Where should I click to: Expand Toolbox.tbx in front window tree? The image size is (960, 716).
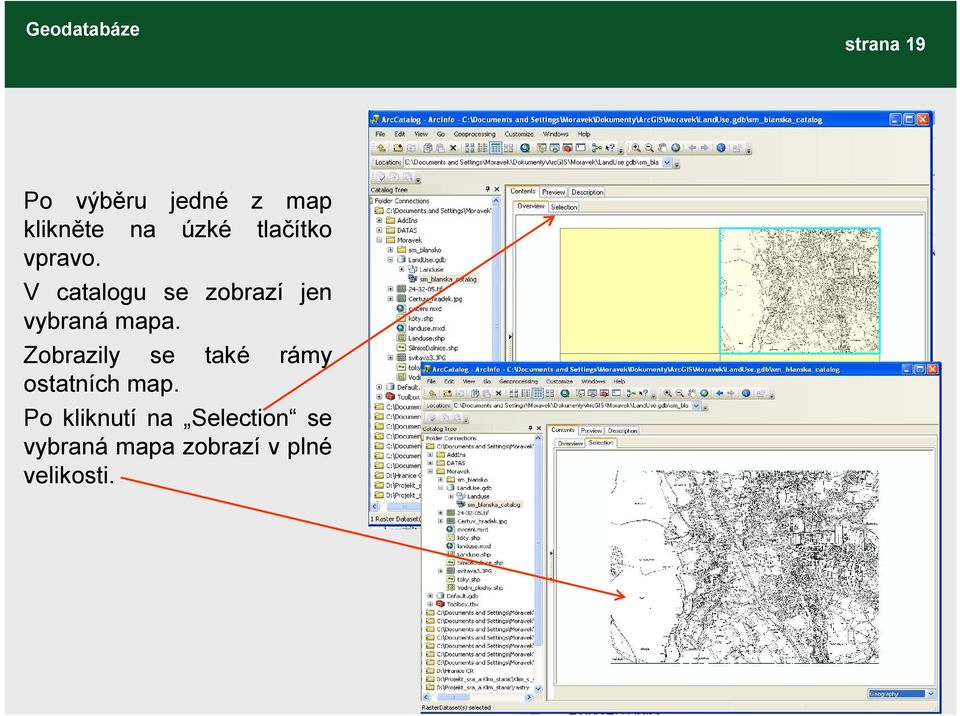430,604
